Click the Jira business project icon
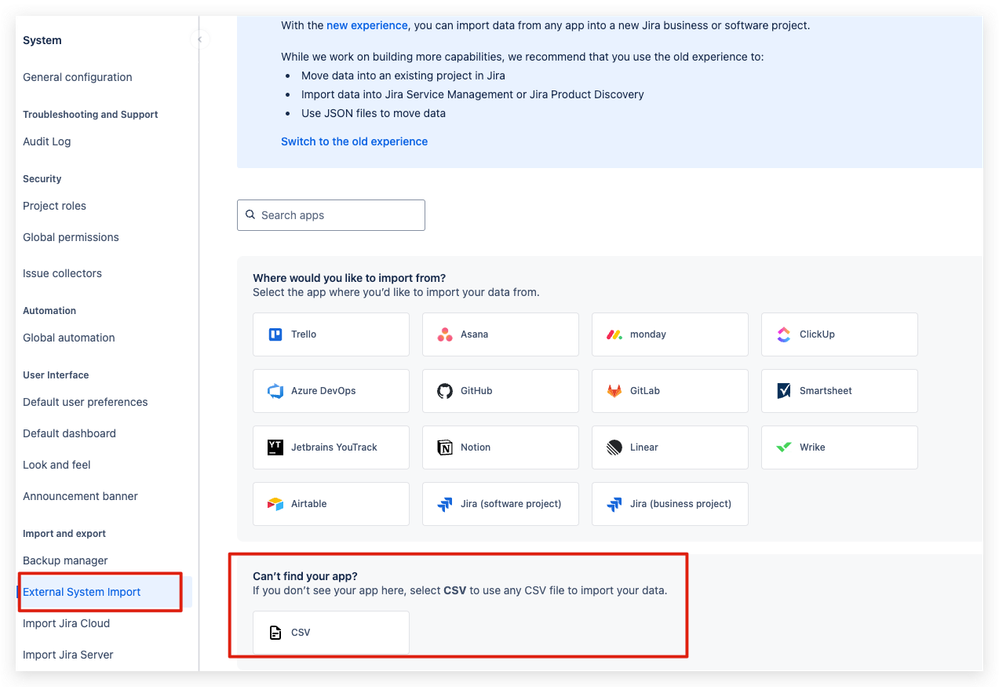Viewport: 999px width, 687px height. click(614, 504)
